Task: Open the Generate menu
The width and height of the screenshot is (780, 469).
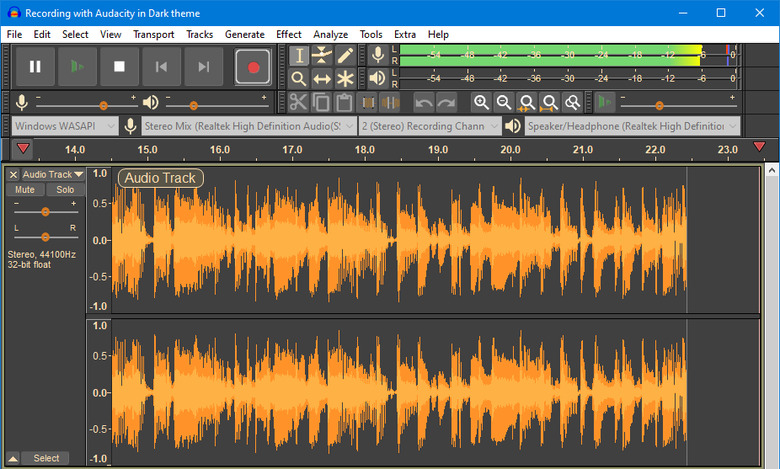Action: [x=244, y=34]
